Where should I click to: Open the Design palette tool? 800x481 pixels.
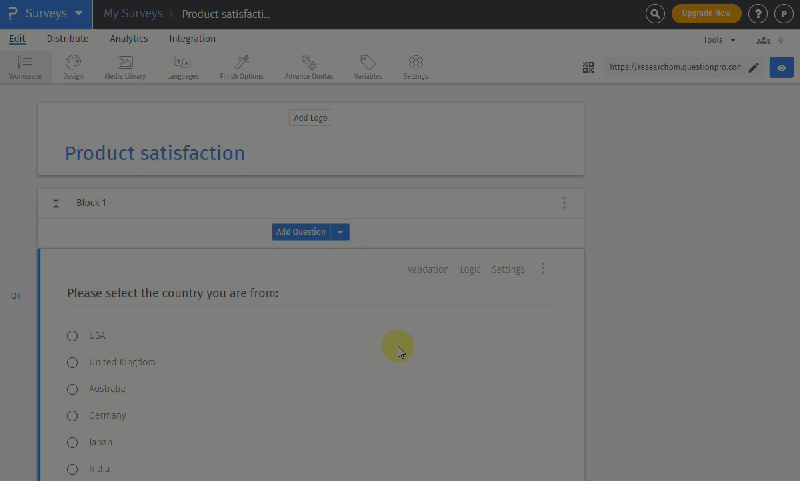pos(73,67)
